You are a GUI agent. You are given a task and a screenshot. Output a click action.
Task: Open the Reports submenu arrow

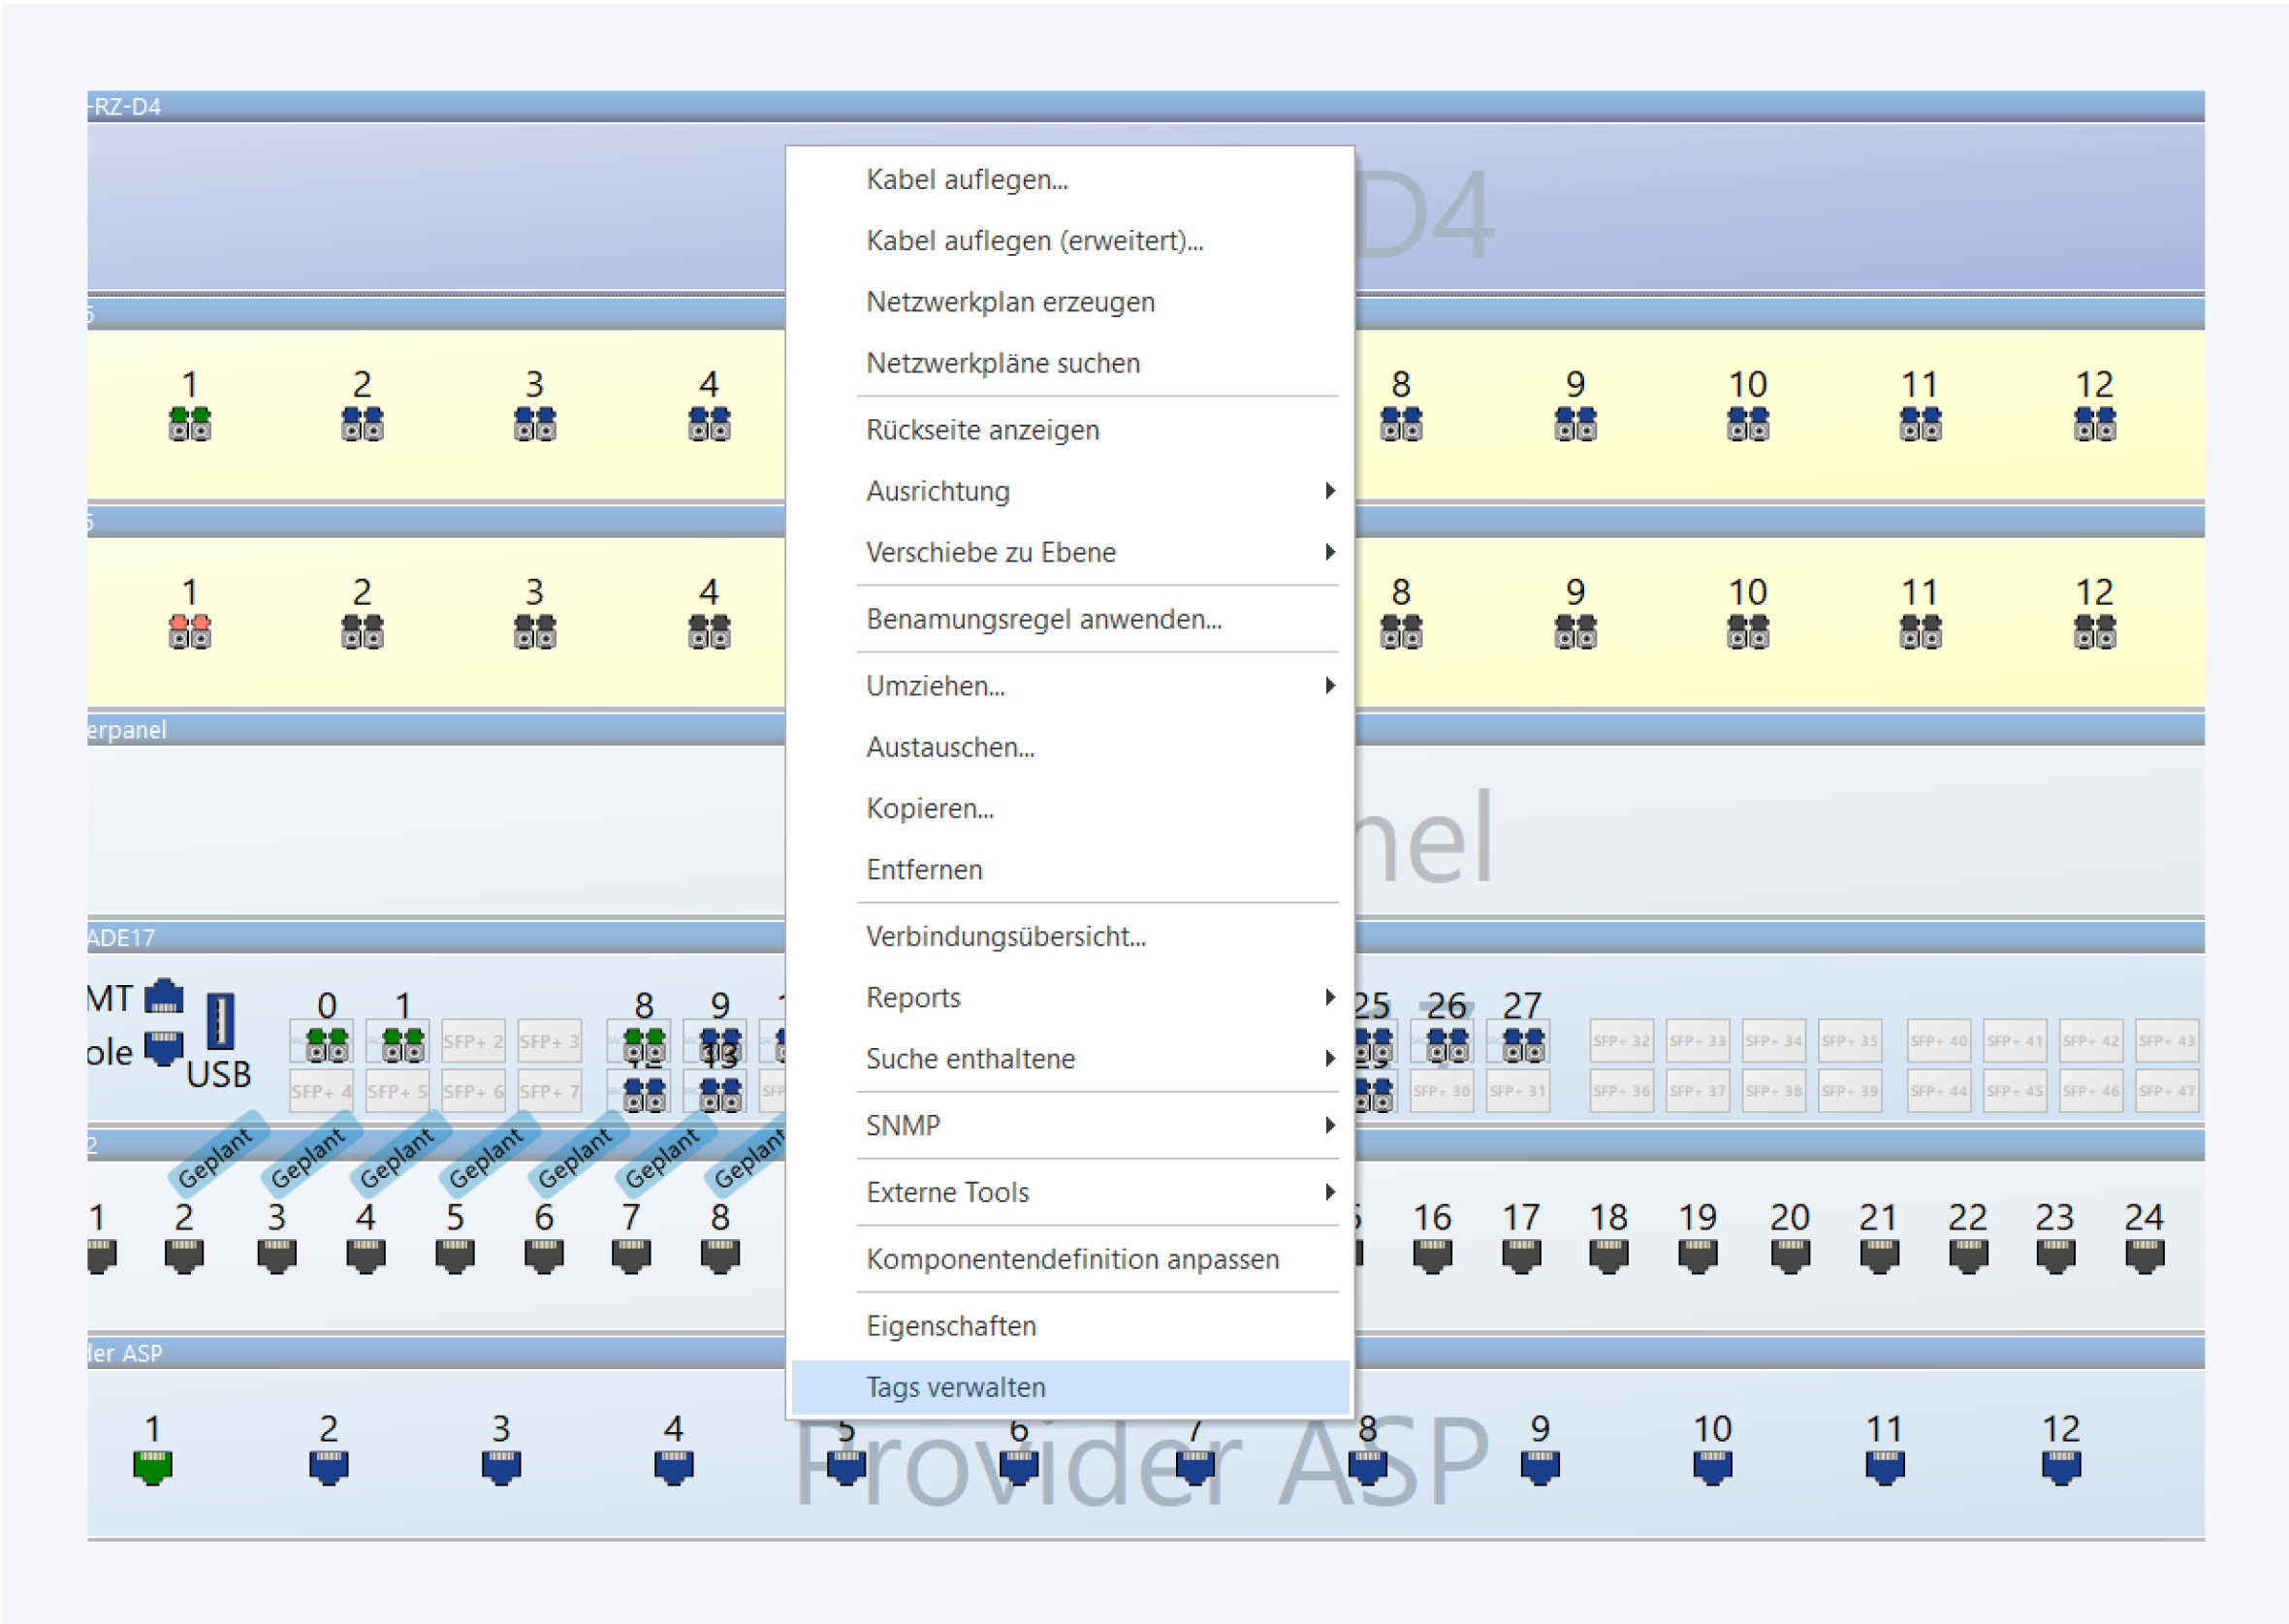[x=1329, y=997]
